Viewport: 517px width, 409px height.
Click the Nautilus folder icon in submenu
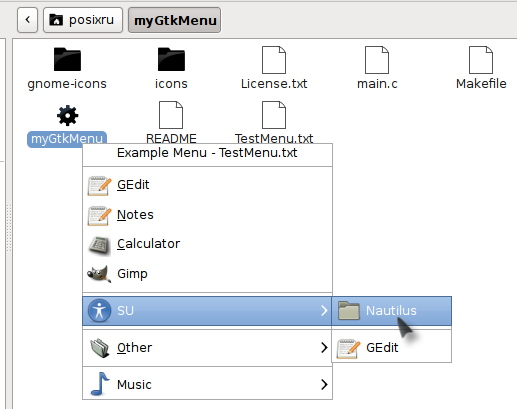click(349, 310)
